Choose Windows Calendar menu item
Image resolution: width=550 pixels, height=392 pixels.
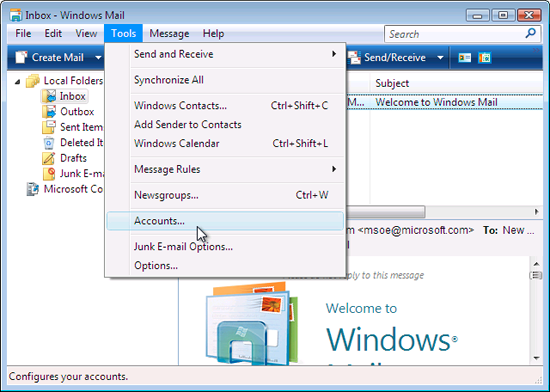(225, 143)
